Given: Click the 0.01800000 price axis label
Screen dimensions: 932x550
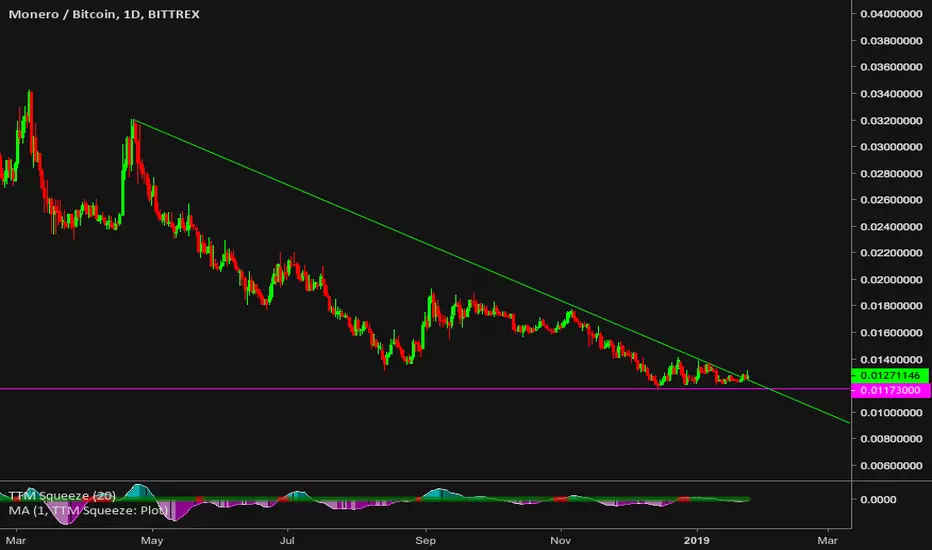Looking at the screenshot, I should tap(891, 306).
